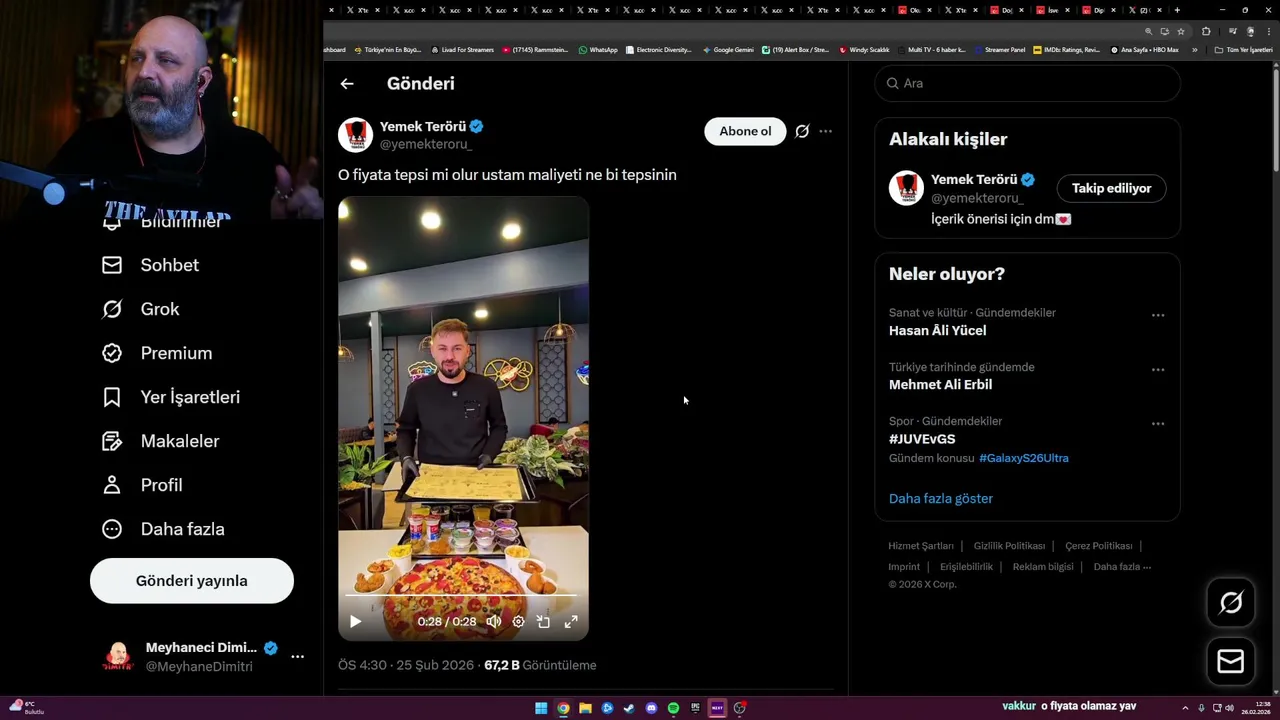Click @yemekteroru_ handle under post author
1280x720 pixels.
point(426,144)
